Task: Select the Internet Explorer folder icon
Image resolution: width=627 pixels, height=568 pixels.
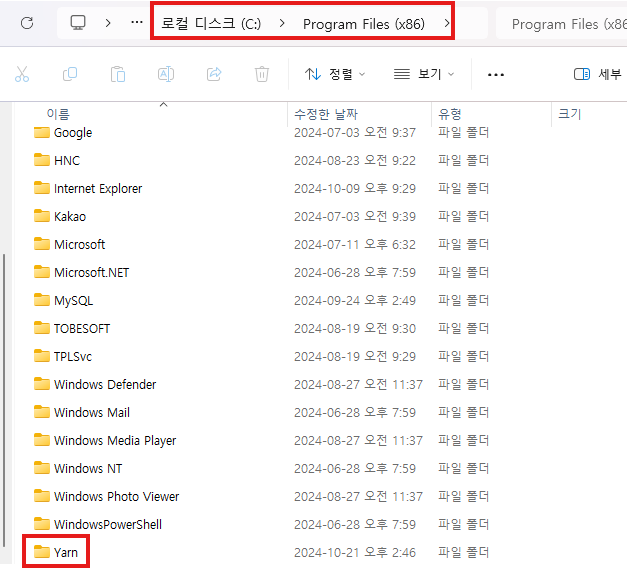Action: pyautogui.click(x=42, y=188)
